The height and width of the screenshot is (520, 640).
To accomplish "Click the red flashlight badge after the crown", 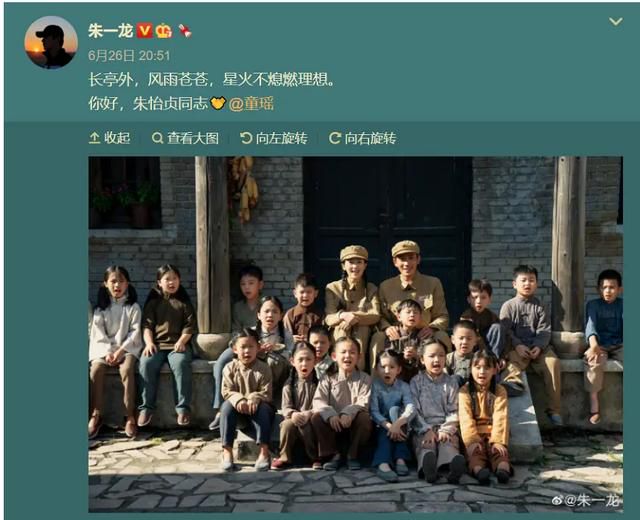I will click(185, 31).
